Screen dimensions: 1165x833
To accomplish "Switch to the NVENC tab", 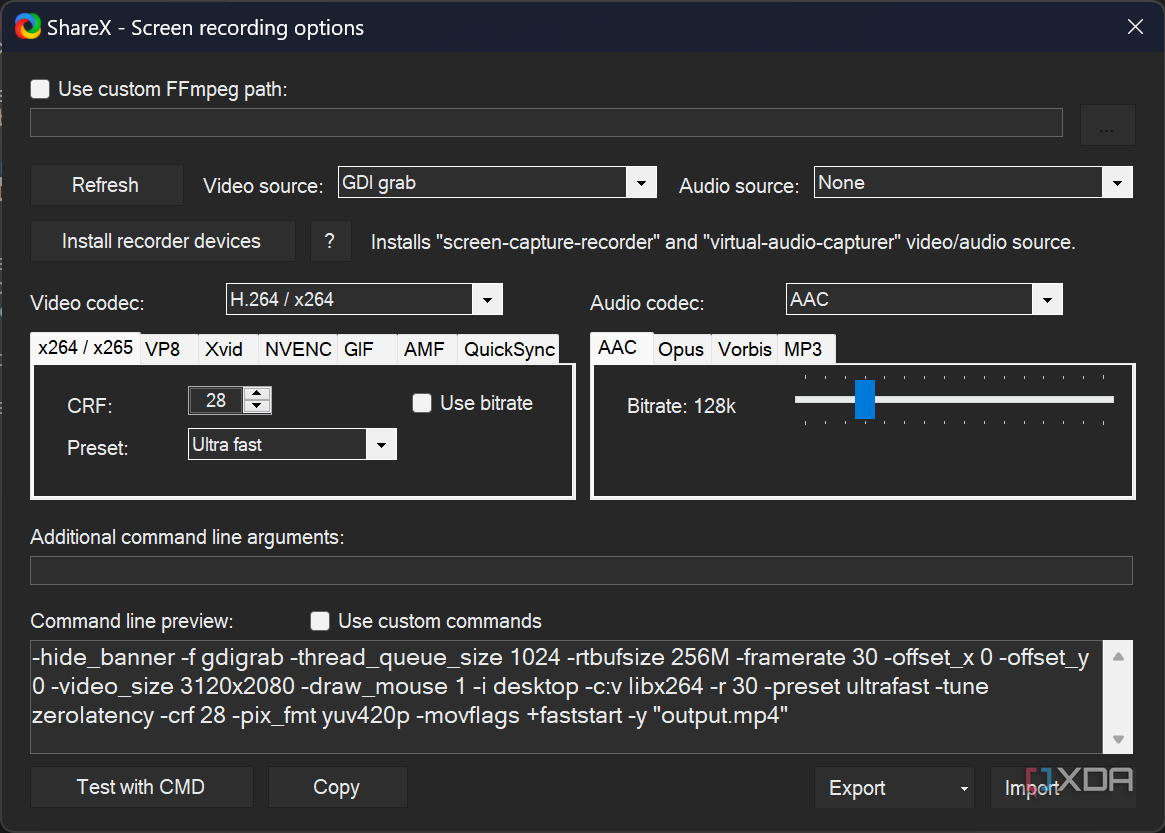I will [x=298, y=349].
